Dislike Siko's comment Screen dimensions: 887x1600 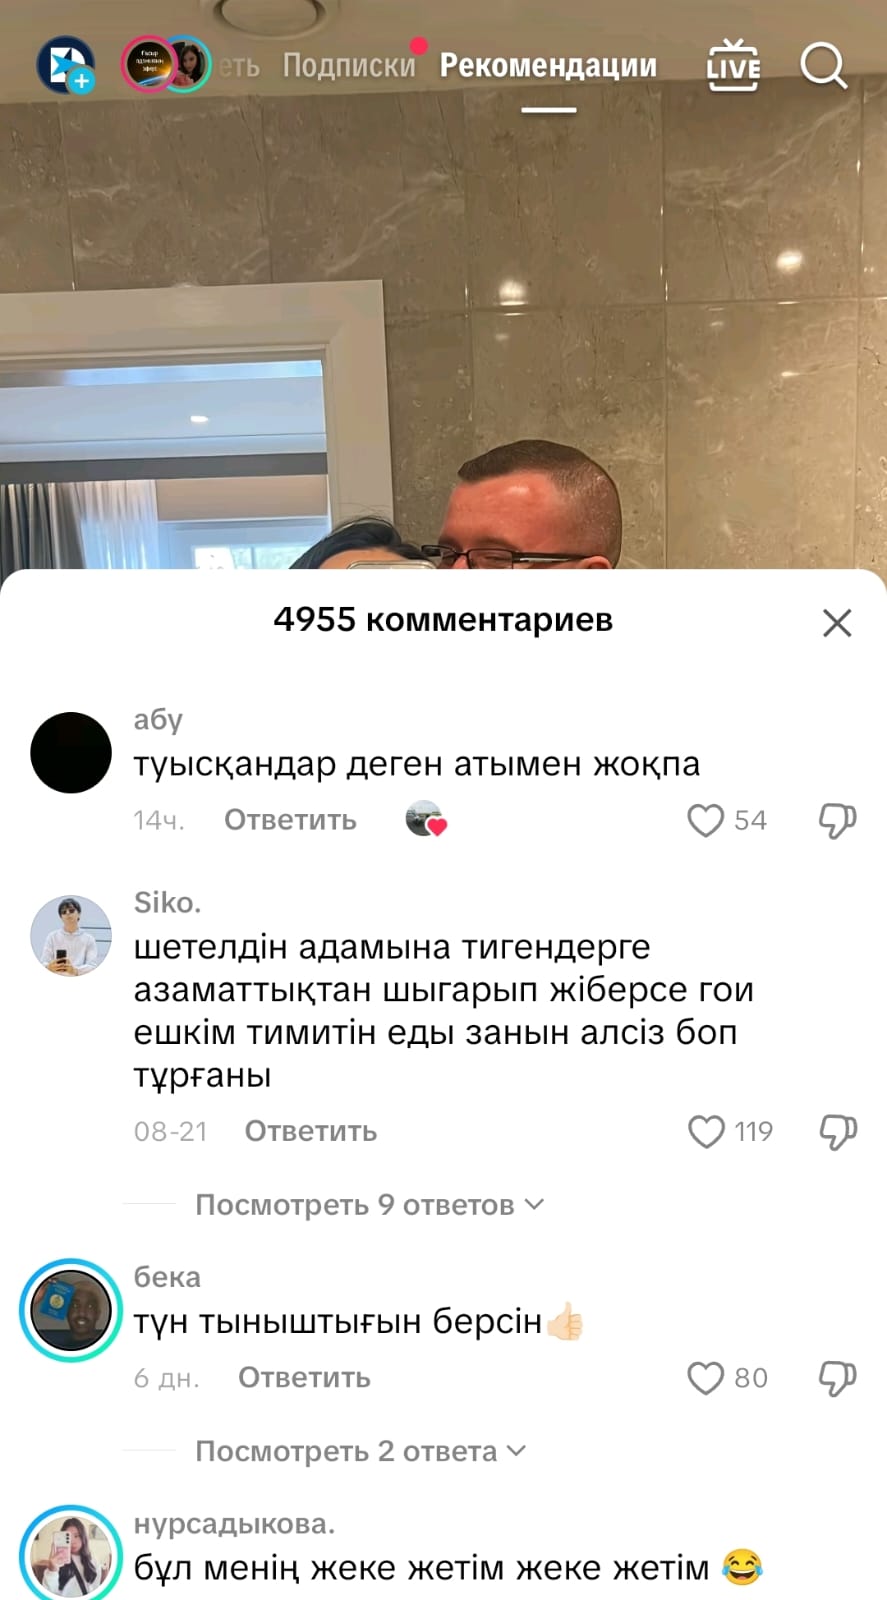click(x=837, y=1132)
